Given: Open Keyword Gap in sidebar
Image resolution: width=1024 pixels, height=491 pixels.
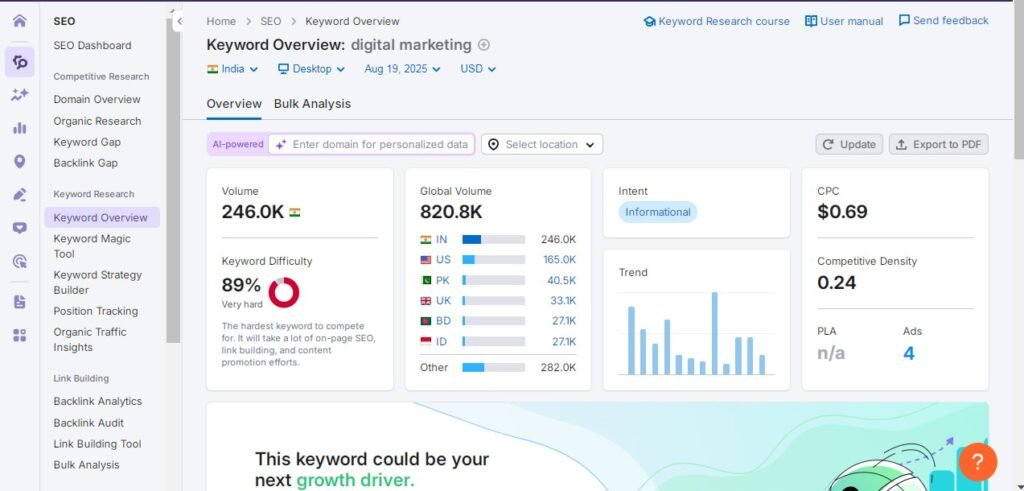Looking at the screenshot, I should pyautogui.click(x=87, y=142).
